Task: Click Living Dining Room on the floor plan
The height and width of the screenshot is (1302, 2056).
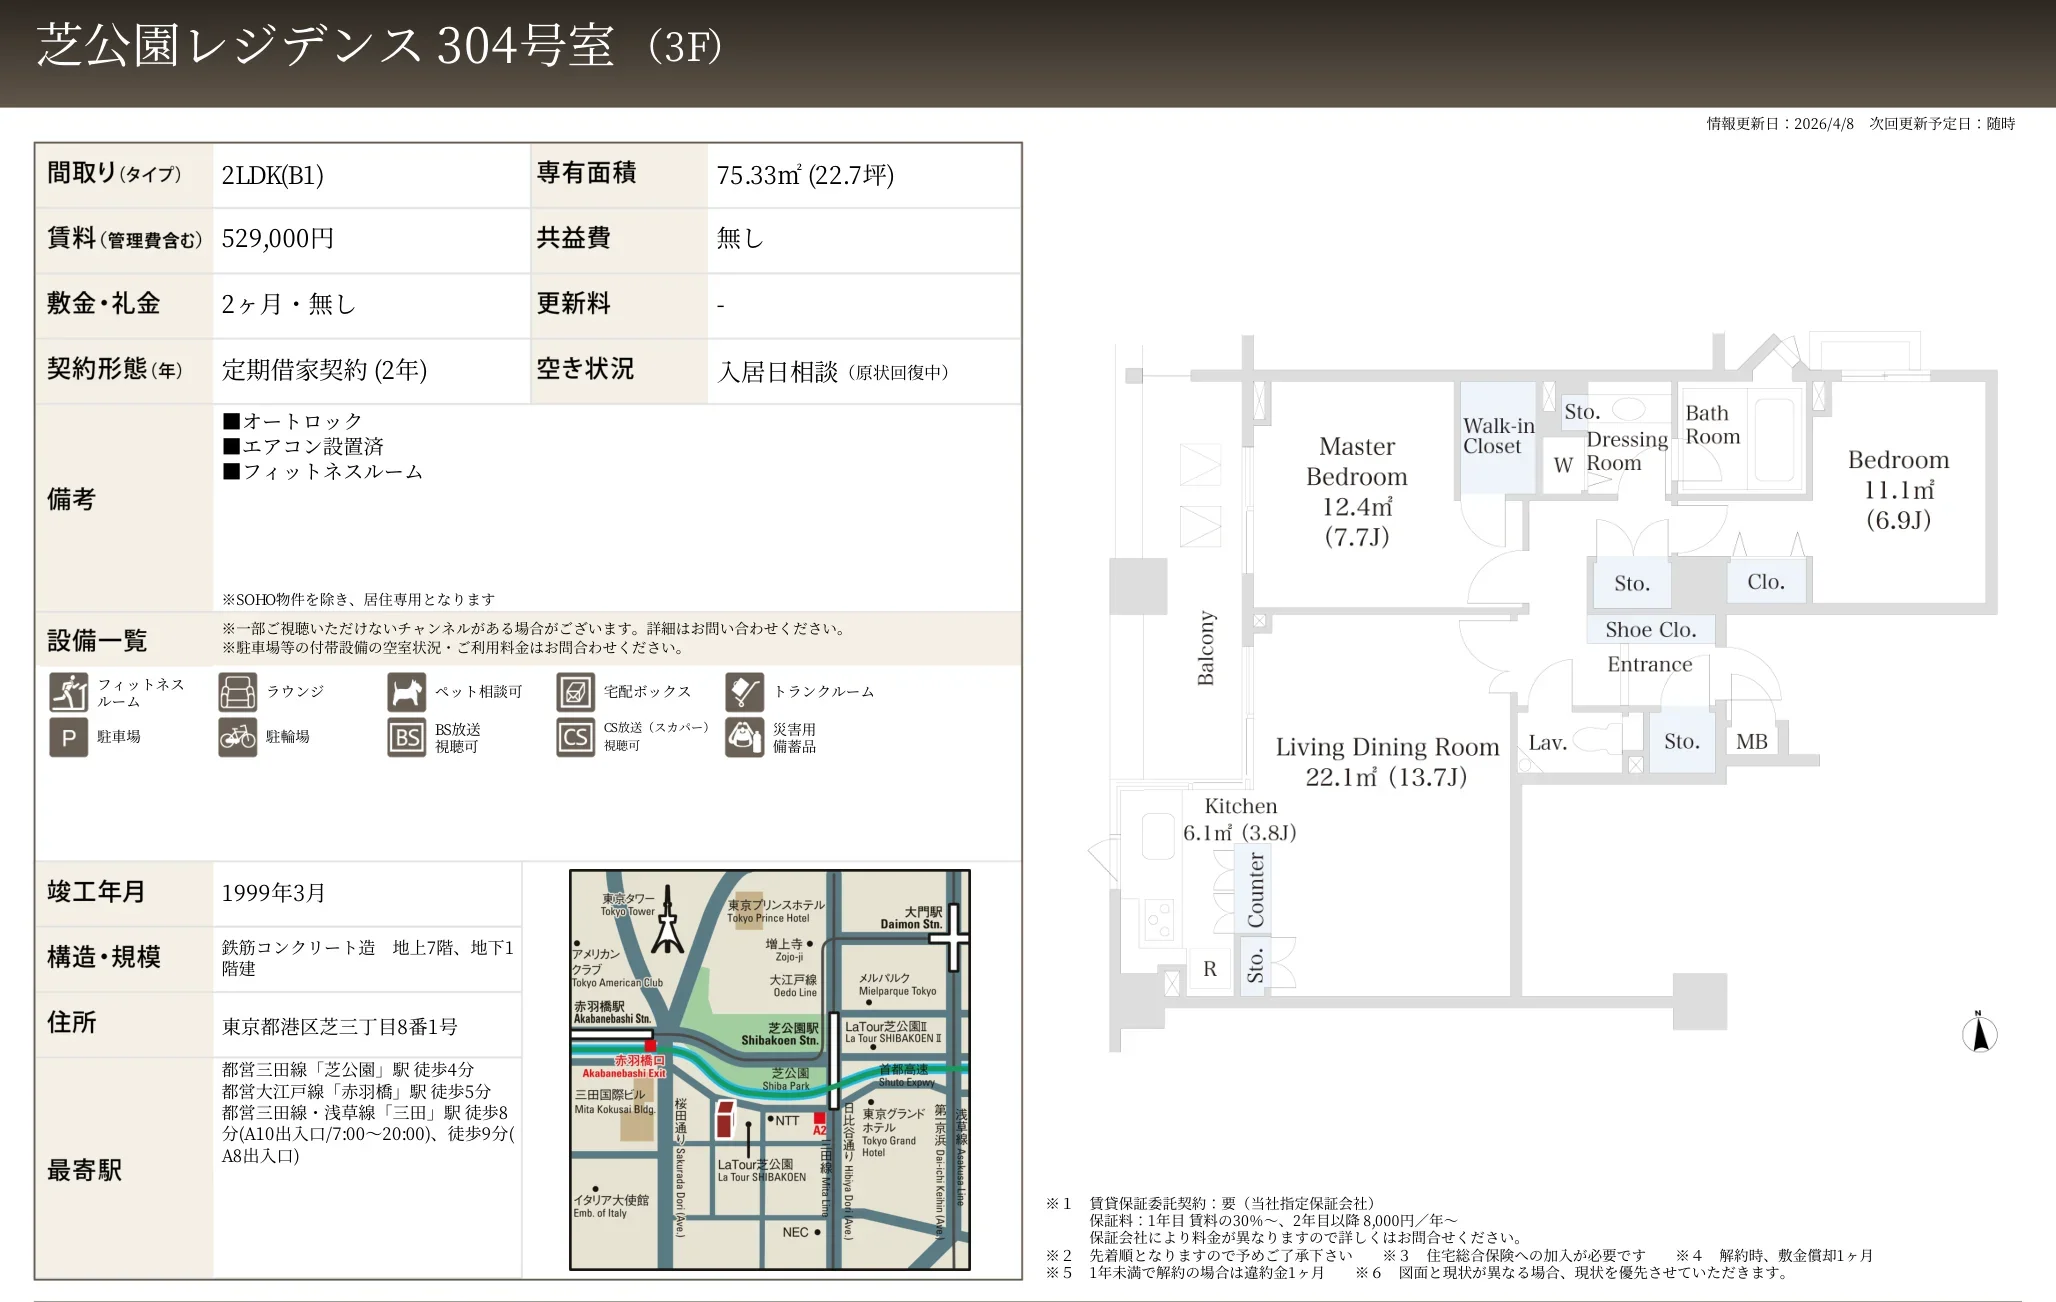Action: click(x=1387, y=747)
